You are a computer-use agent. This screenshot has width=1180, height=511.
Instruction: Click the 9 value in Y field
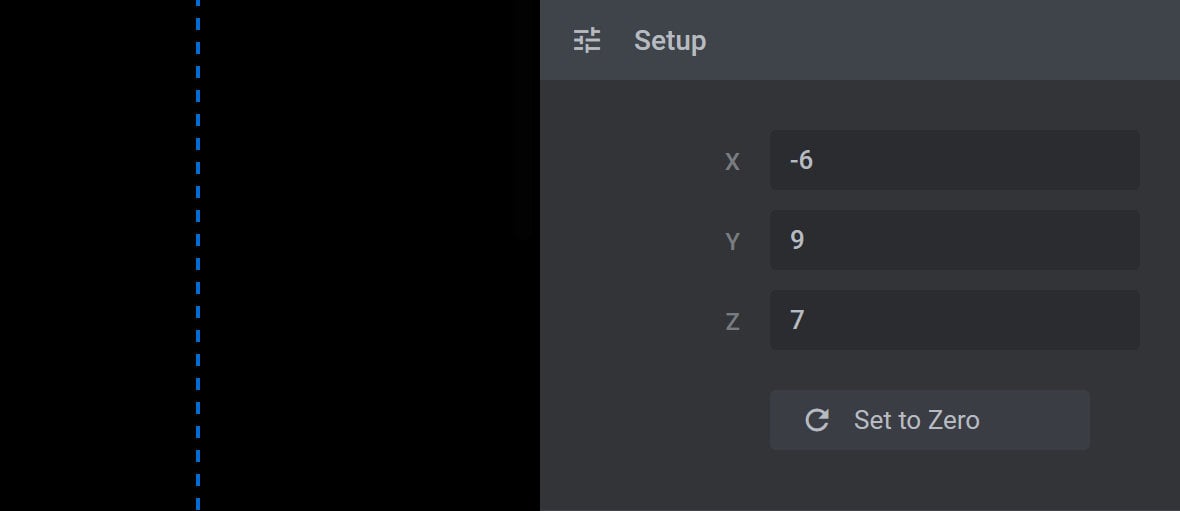click(x=797, y=239)
